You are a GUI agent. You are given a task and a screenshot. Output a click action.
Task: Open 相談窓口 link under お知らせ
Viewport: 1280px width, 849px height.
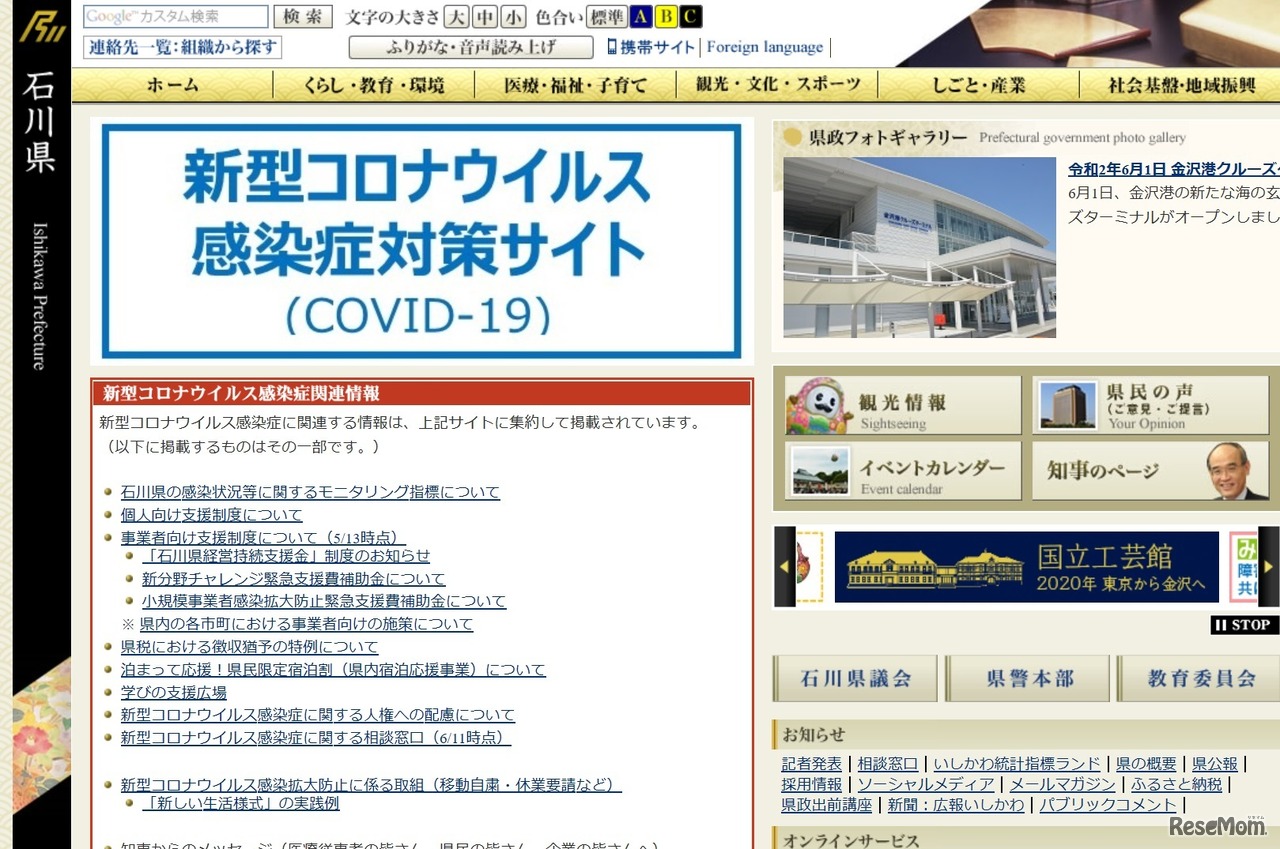pyautogui.click(x=887, y=764)
